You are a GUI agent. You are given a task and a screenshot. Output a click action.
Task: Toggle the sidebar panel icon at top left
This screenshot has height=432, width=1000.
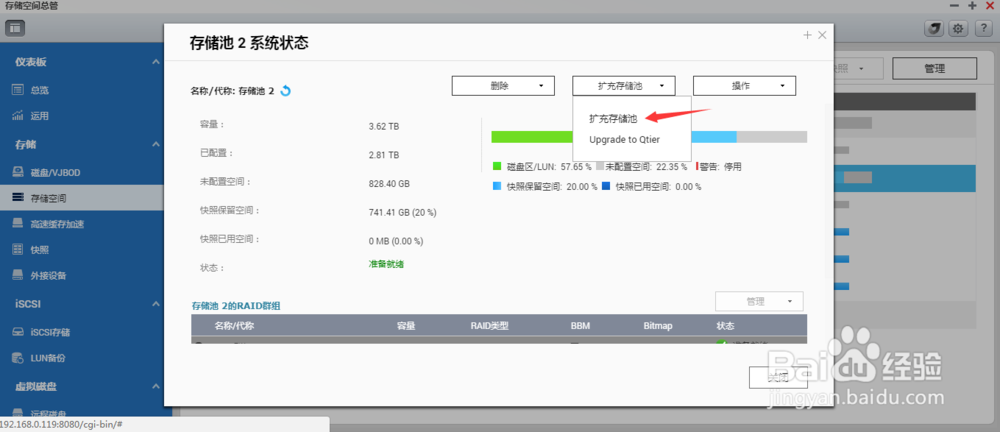tap(15, 28)
